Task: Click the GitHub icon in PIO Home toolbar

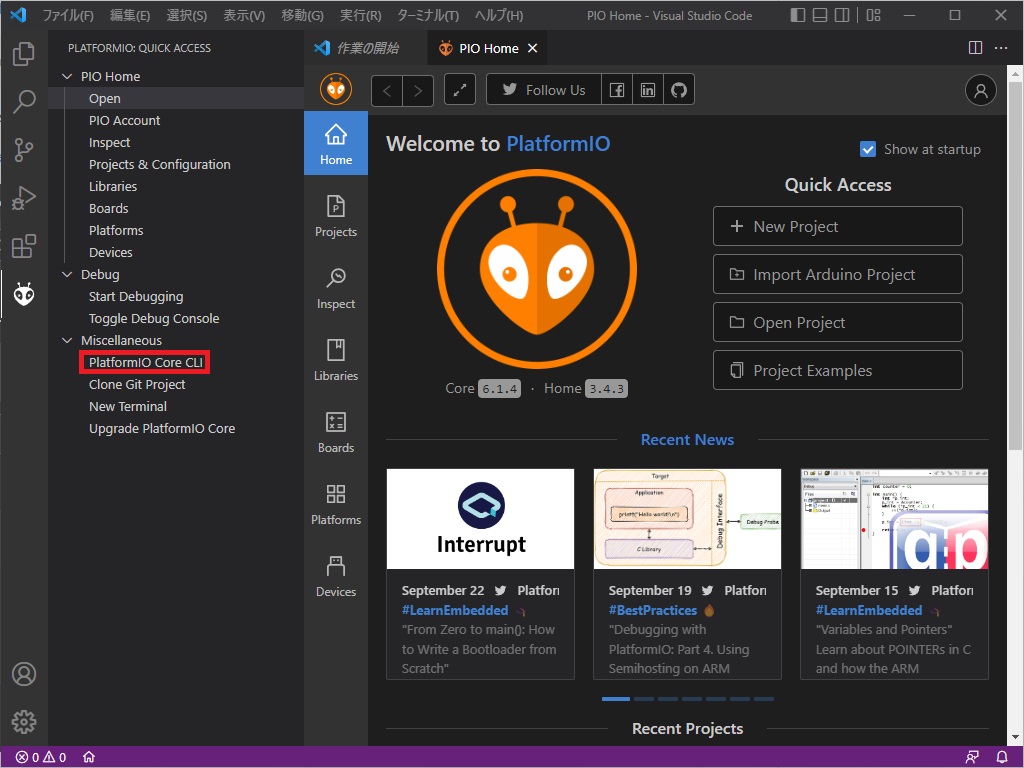Action: pyautogui.click(x=679, y=90)
